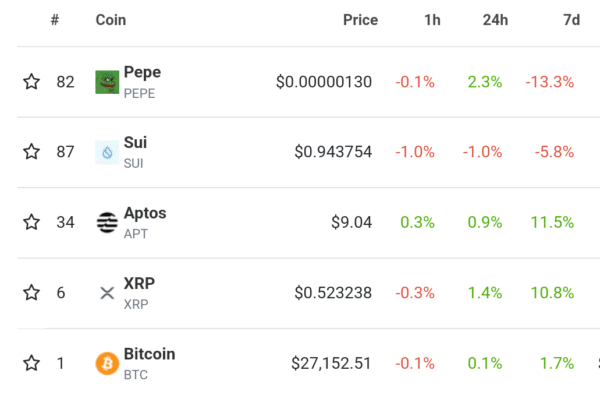Click the Coin column header
This screenshot has width=600, height=395.
tap(111, 20)
